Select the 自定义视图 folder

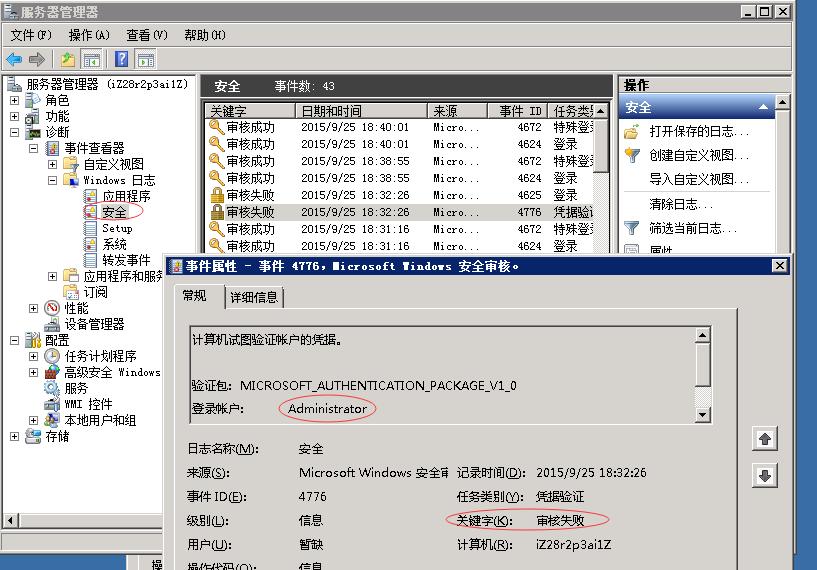114,164
